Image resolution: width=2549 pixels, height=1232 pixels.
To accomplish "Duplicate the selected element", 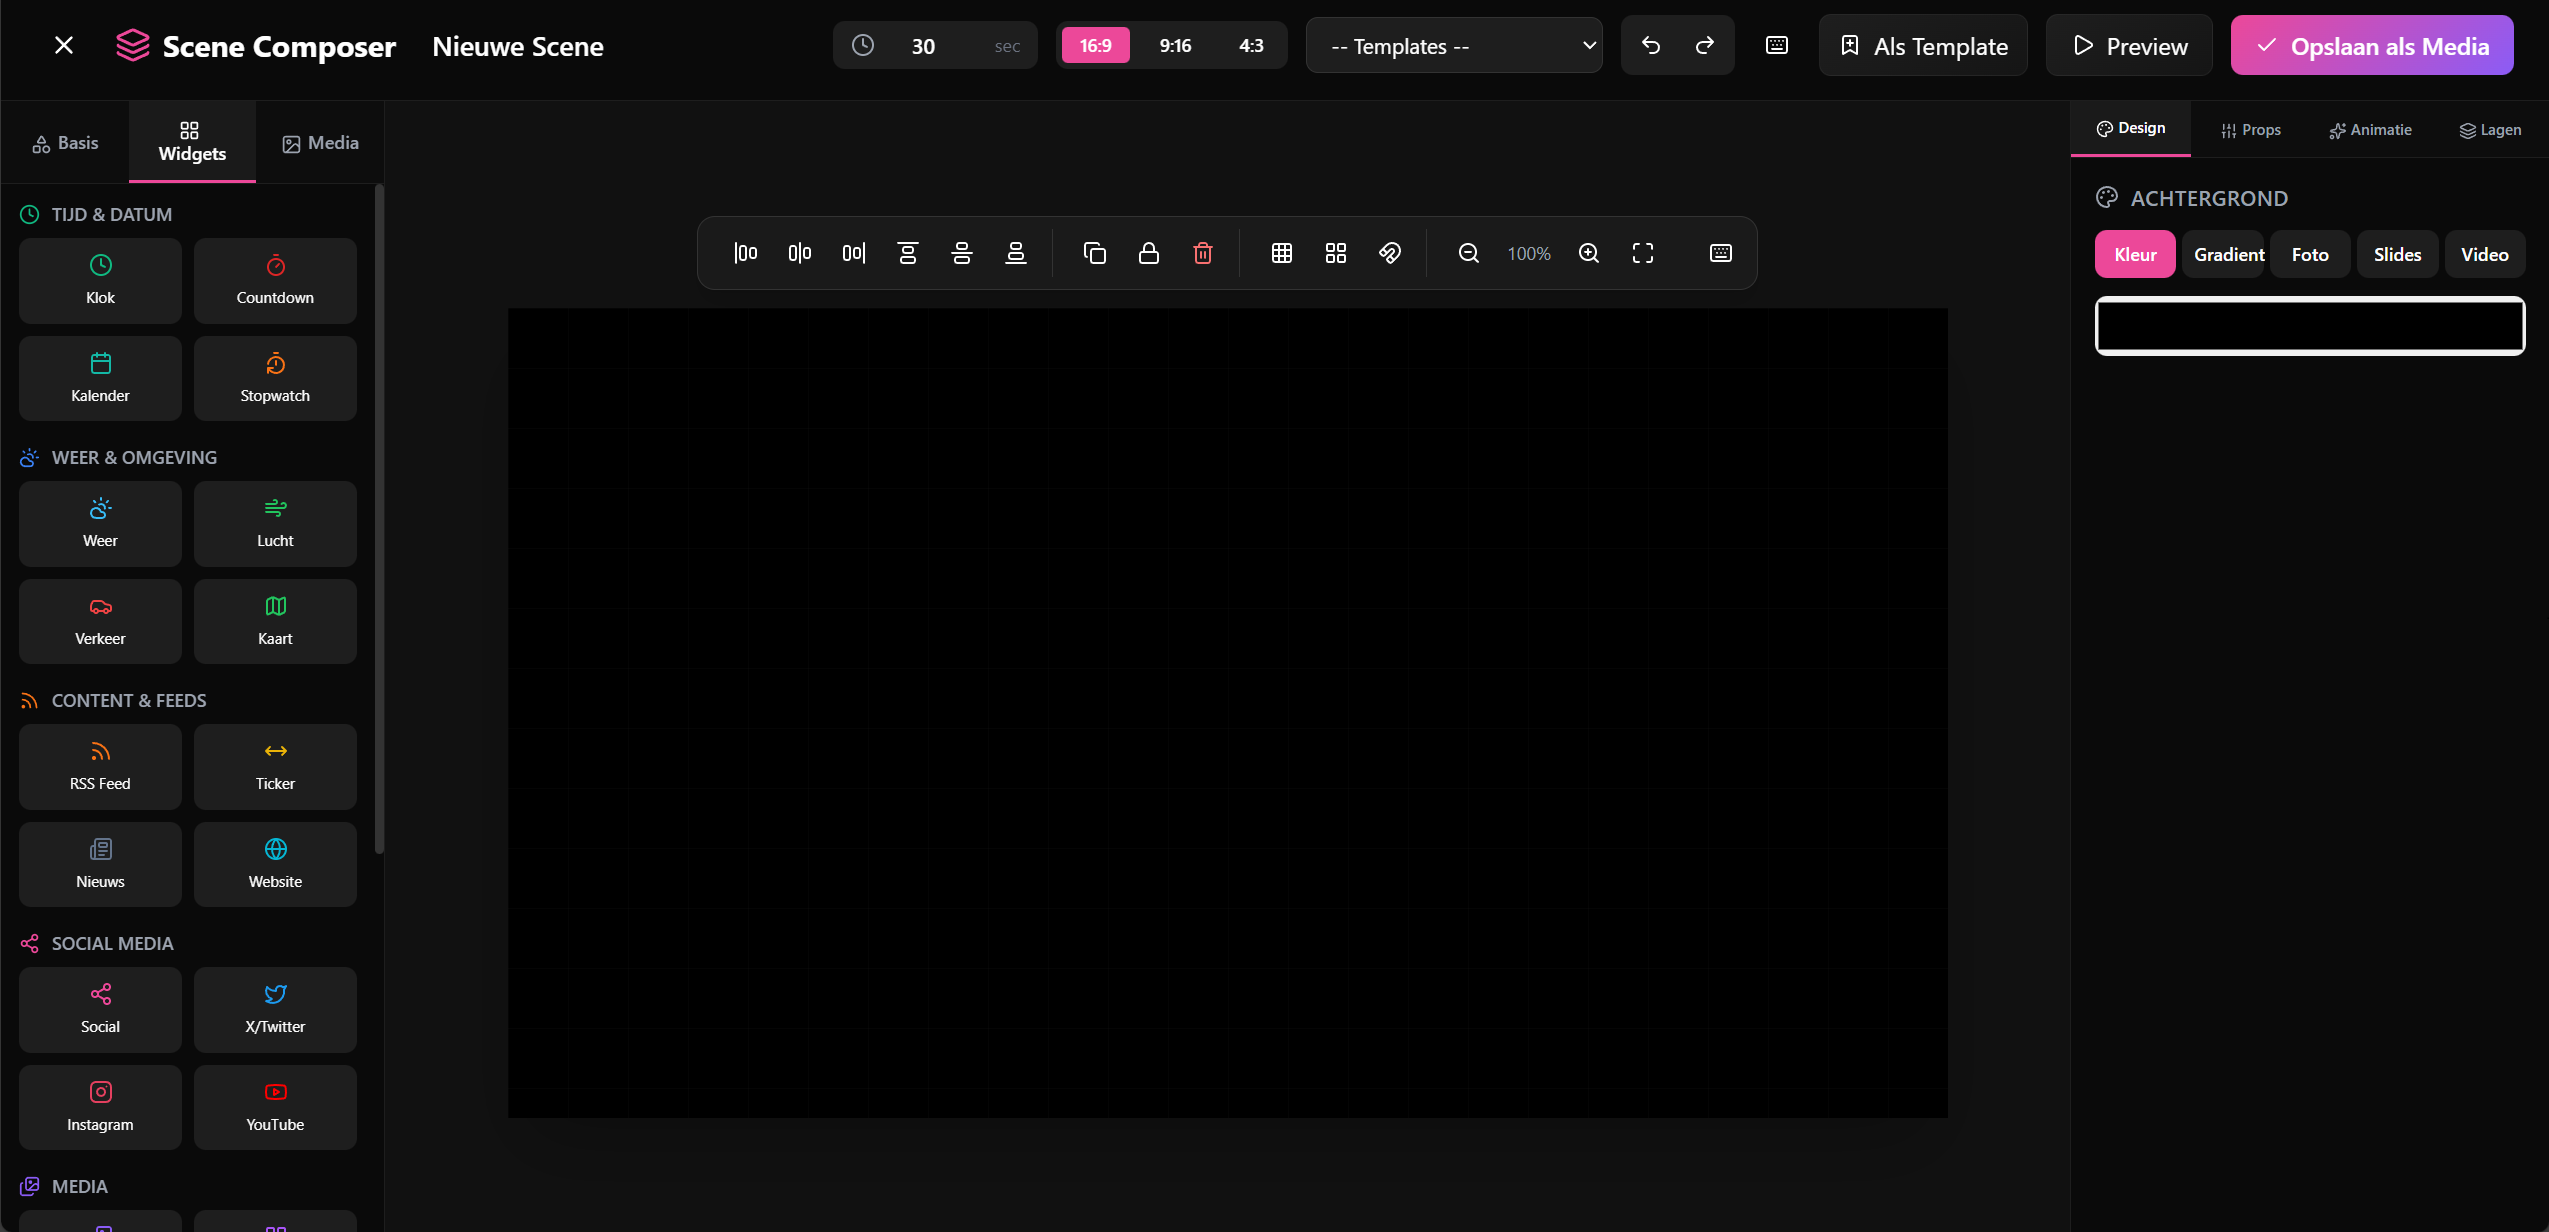I will tap(1095, 253).
